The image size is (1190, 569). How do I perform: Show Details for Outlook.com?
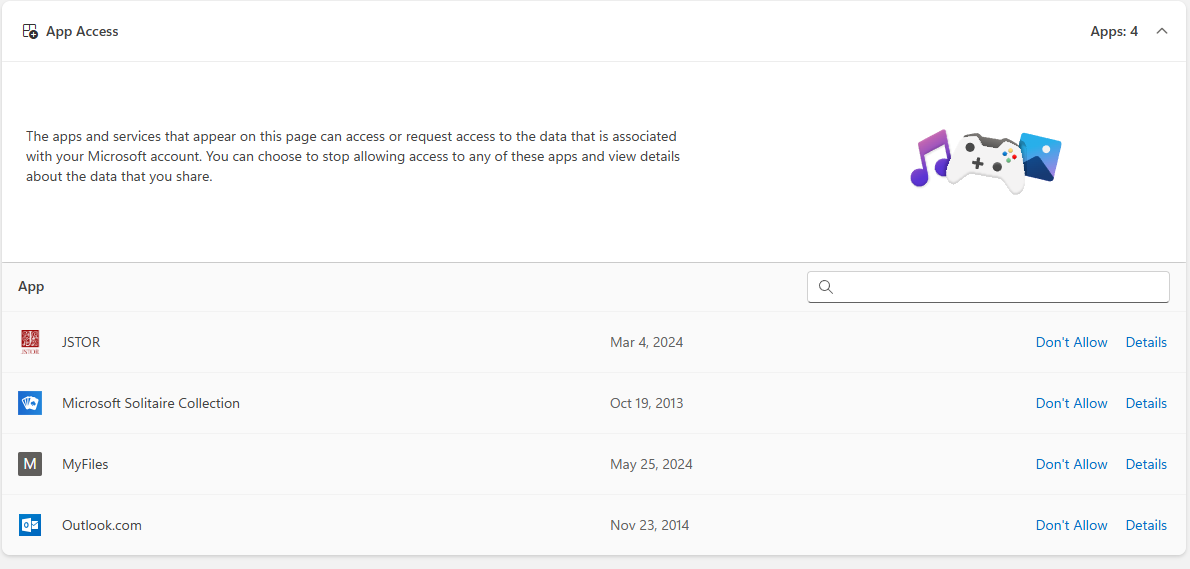[x=1146, y=525]
